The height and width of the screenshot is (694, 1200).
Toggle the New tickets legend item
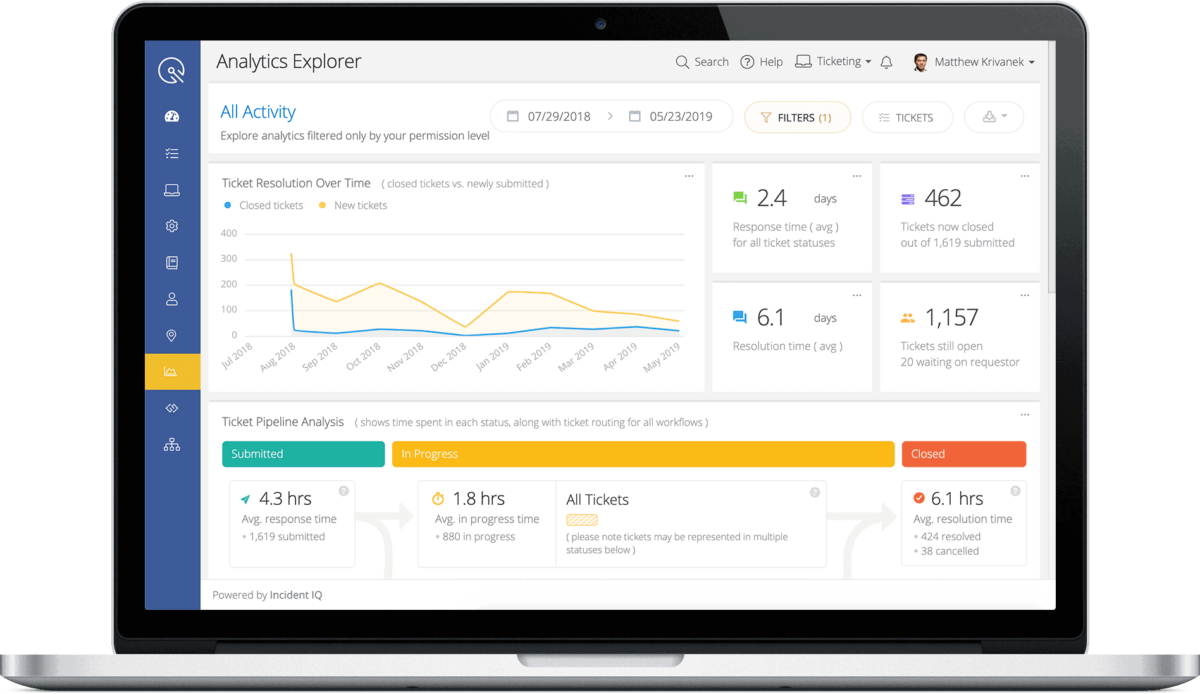352,205
